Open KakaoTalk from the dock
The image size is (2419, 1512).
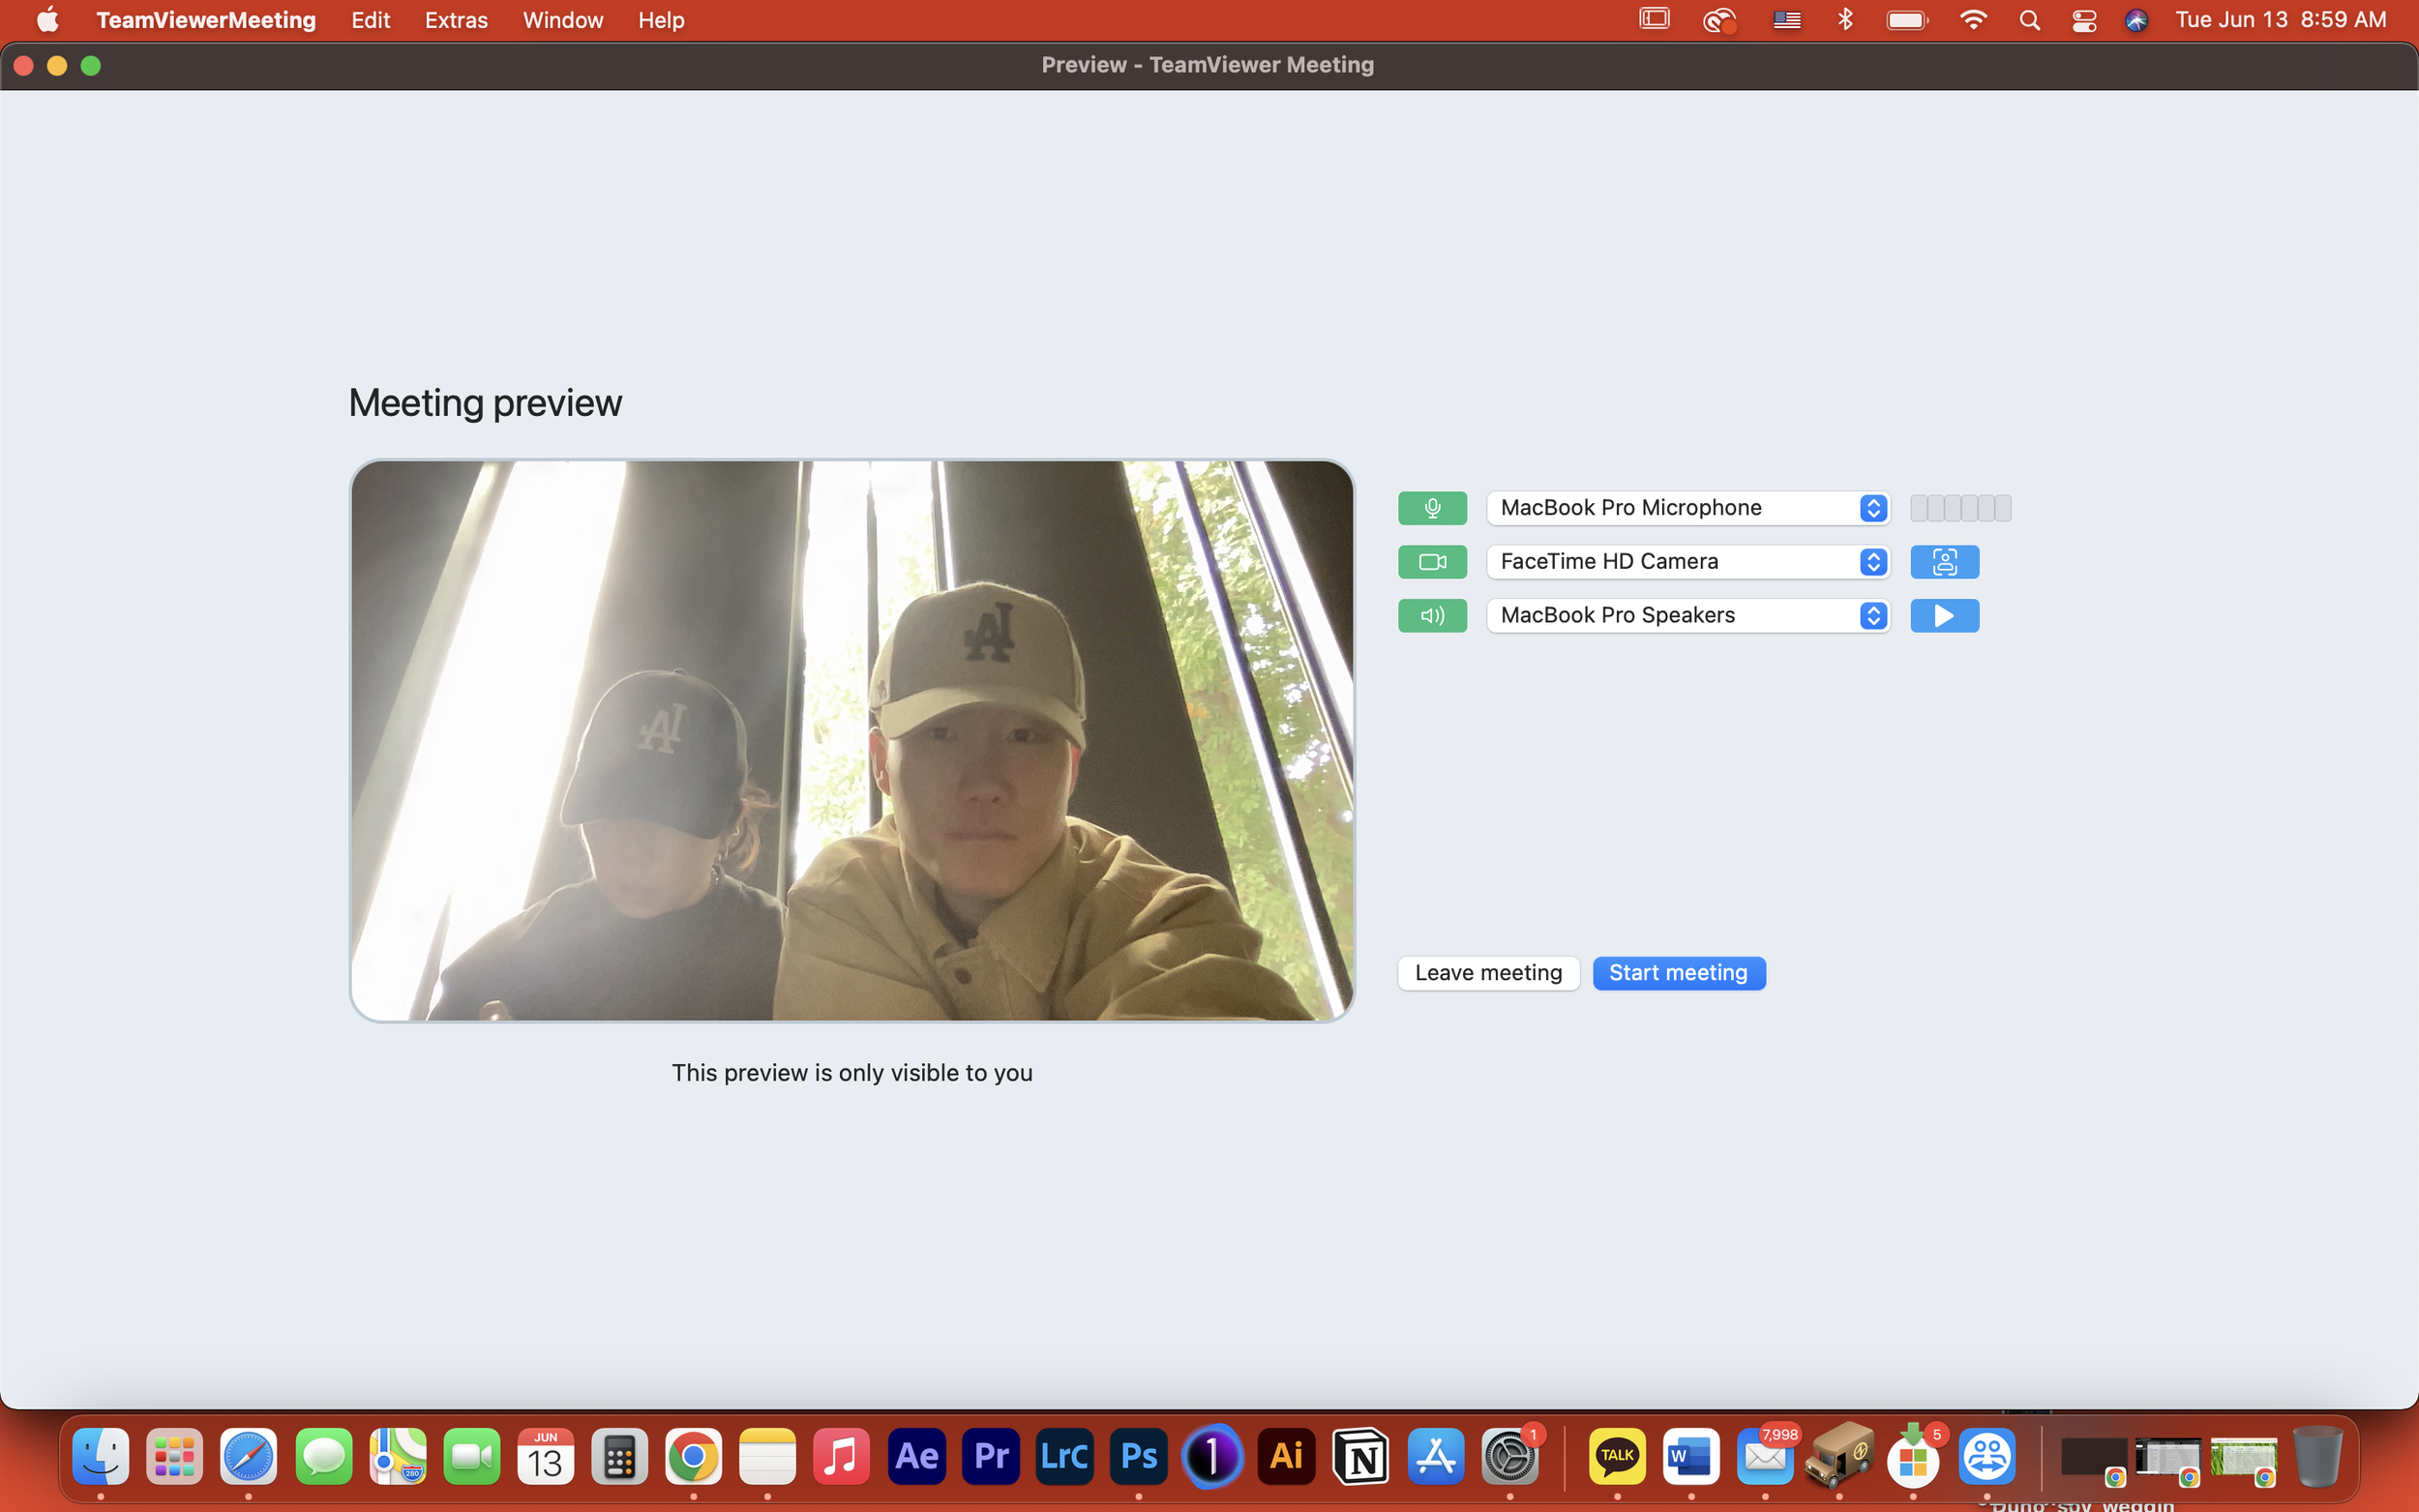1617,1456
